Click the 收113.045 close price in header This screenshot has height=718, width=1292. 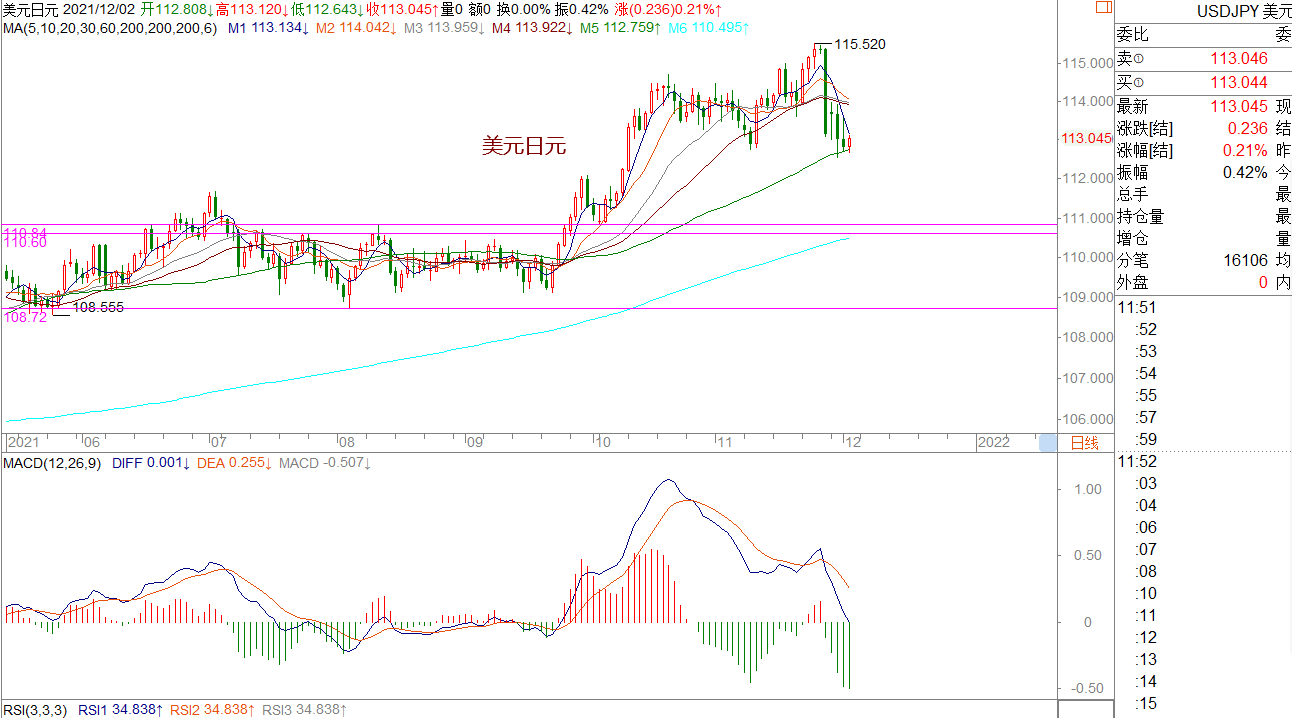[x=402, y=9]
